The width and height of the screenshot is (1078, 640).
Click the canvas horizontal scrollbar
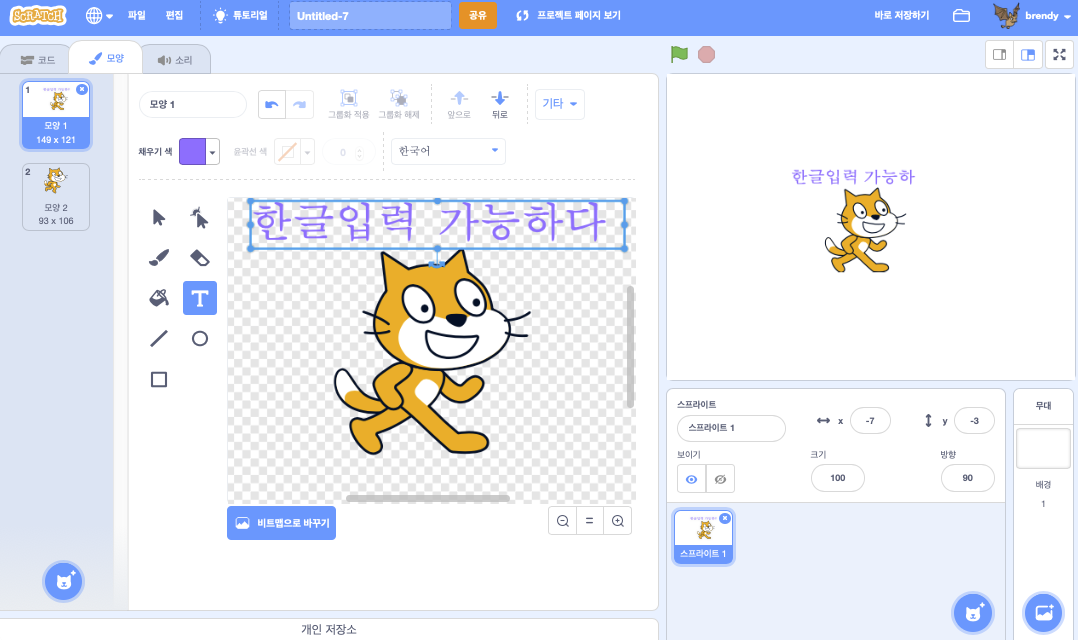[428, 498]
